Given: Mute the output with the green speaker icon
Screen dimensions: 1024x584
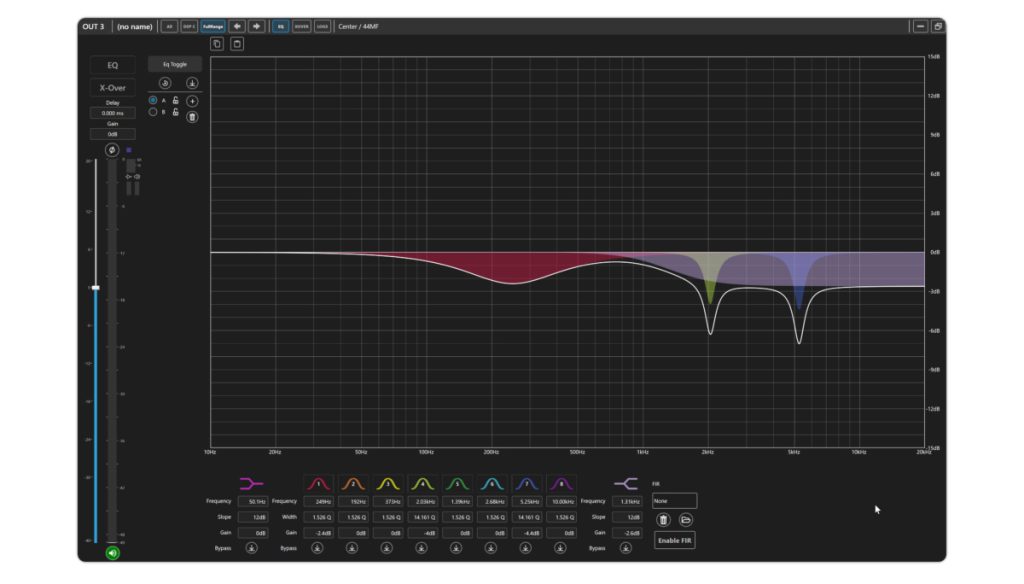Looking at the screenshot, I should pyautogui.click(x=112, y=553).
